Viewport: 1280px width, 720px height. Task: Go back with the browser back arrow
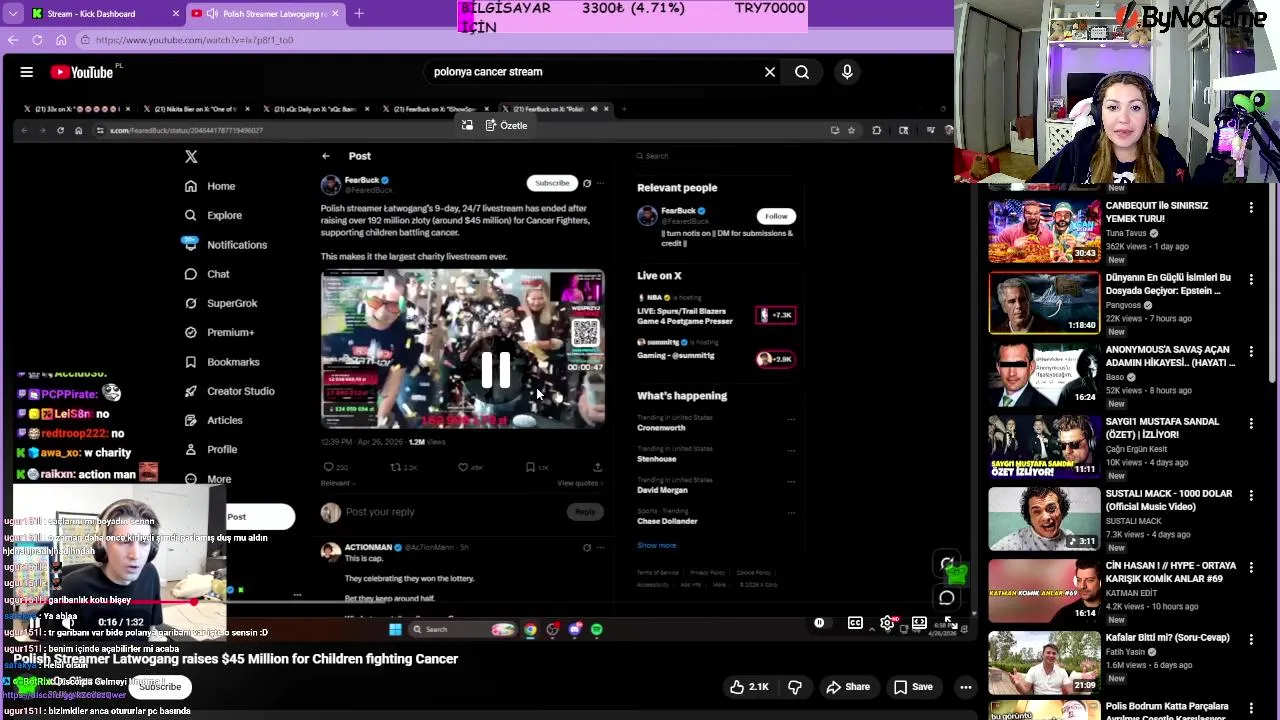click(13, 40)
